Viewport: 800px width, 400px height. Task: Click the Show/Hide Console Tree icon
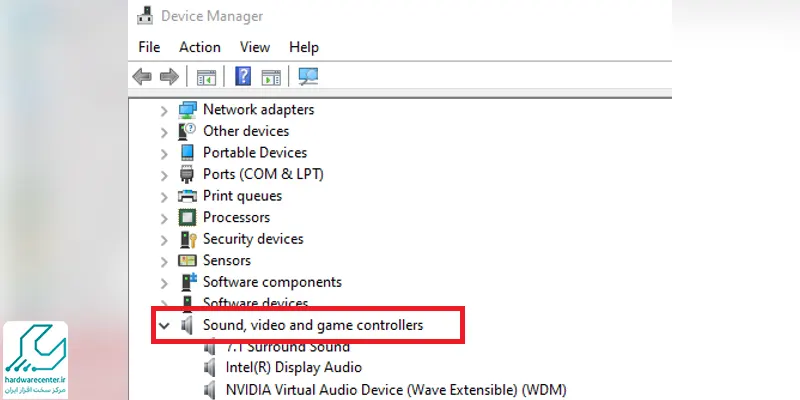point(206,77)
